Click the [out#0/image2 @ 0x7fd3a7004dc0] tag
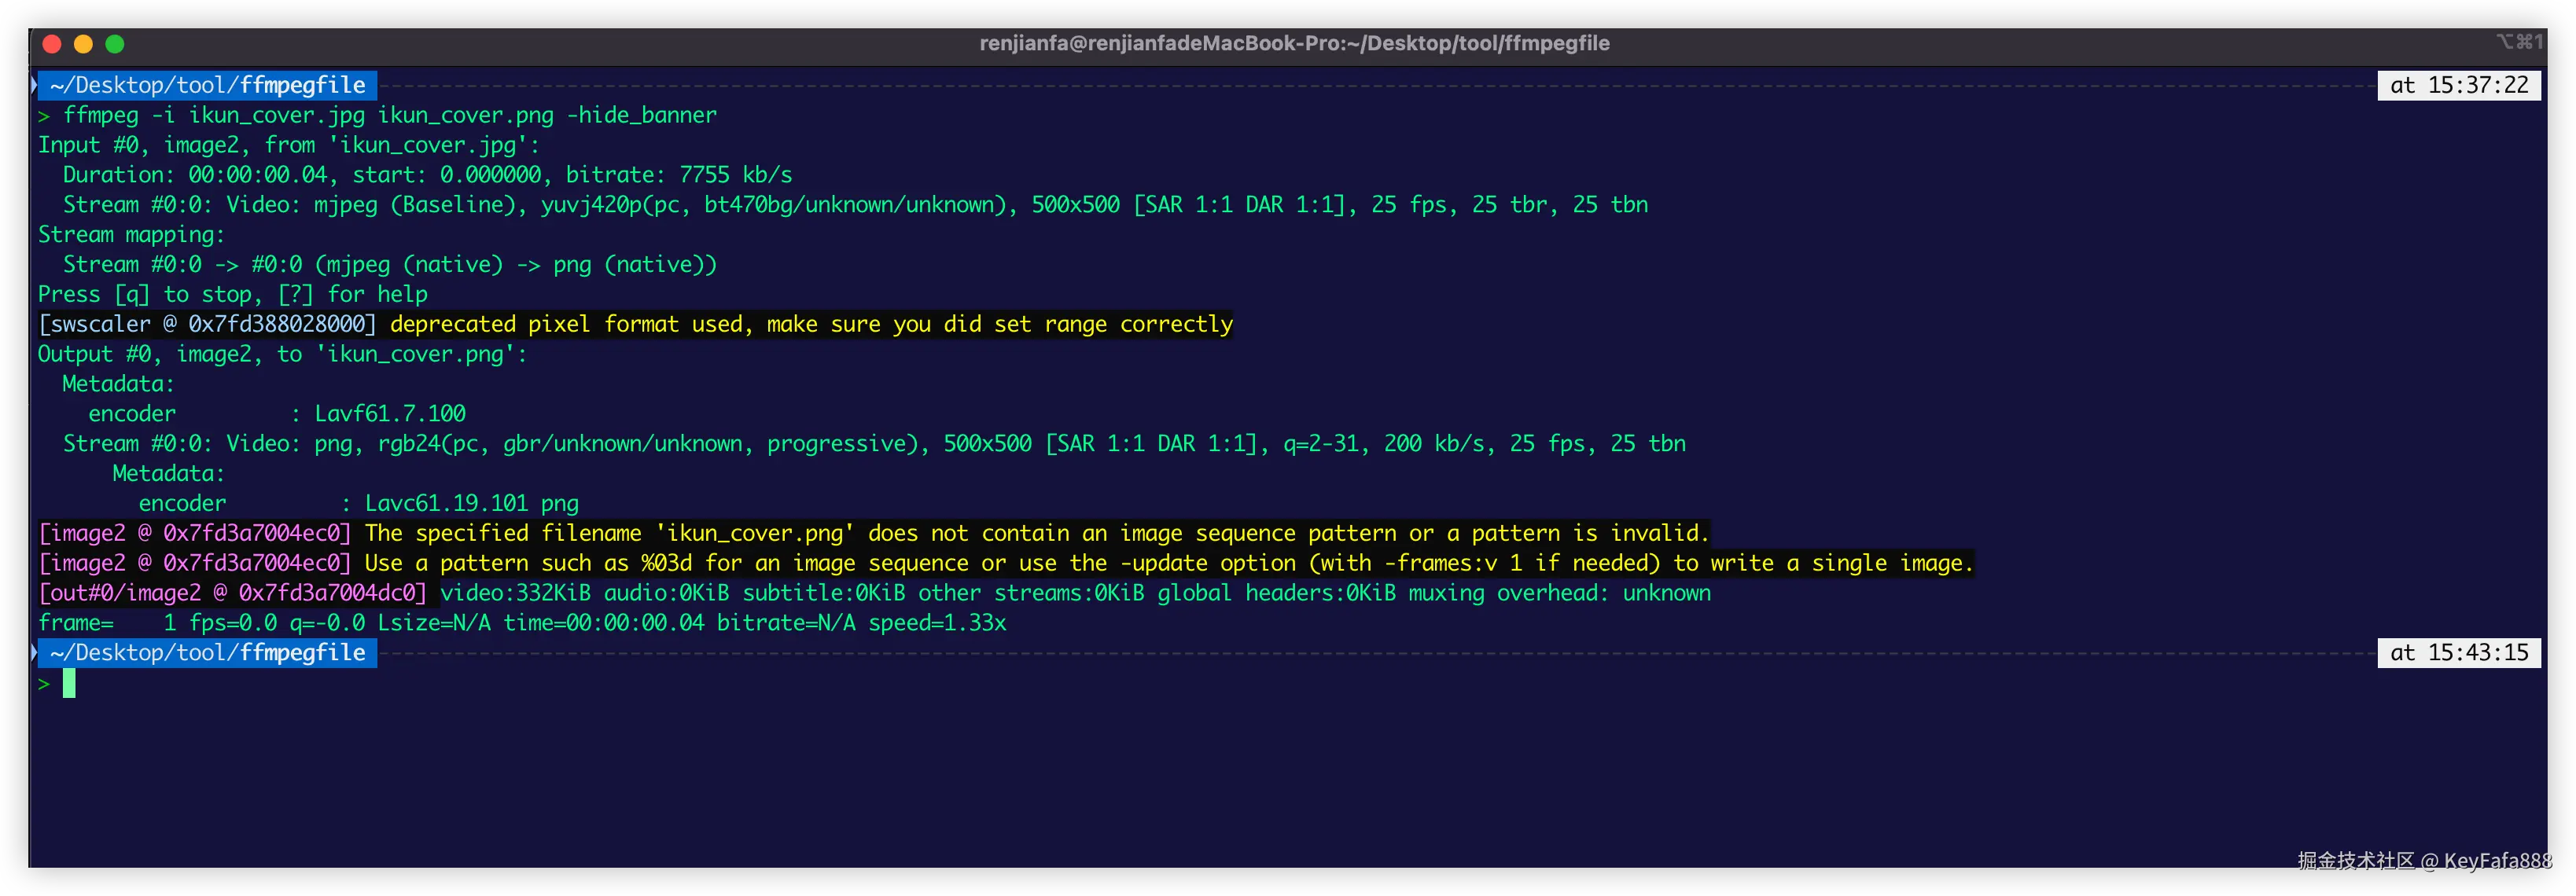 pos(233,593)
